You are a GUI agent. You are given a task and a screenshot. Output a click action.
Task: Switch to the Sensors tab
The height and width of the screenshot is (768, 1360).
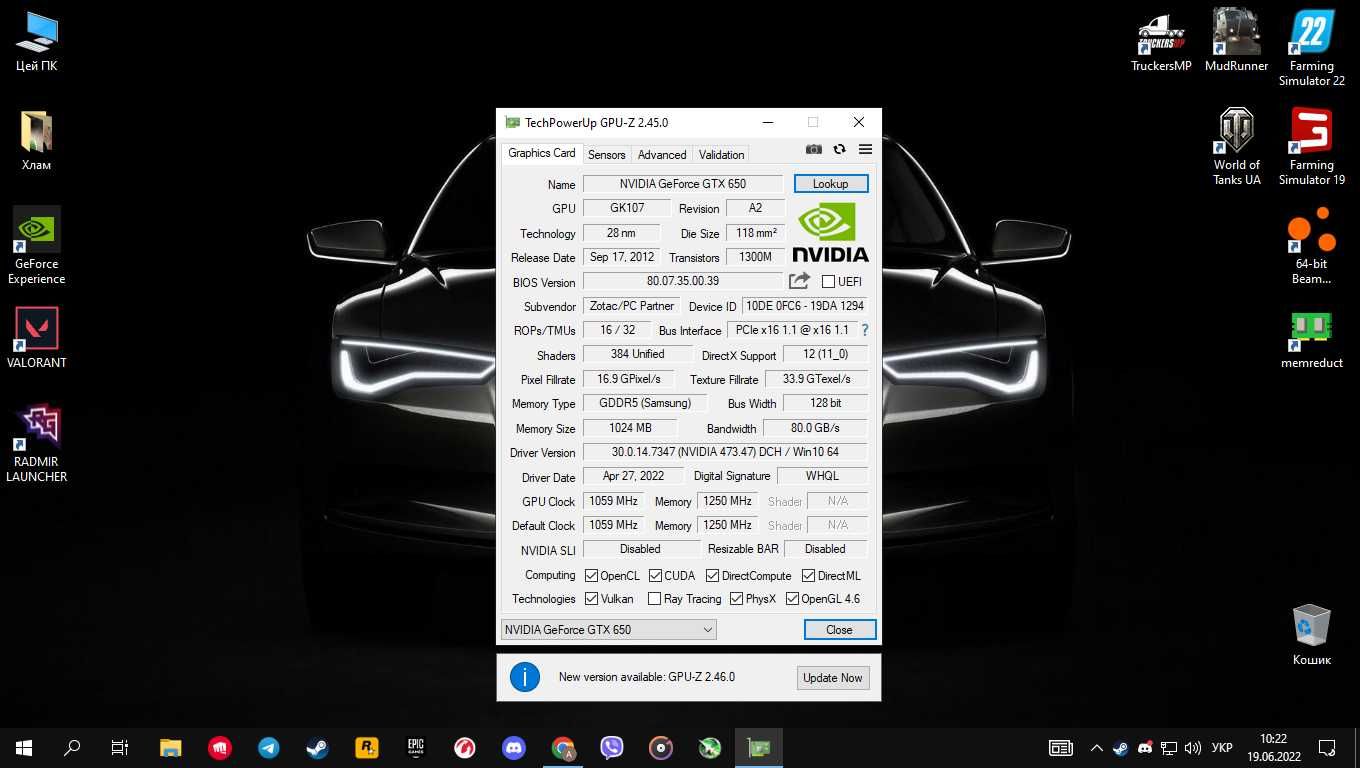[x=606, y=155]
